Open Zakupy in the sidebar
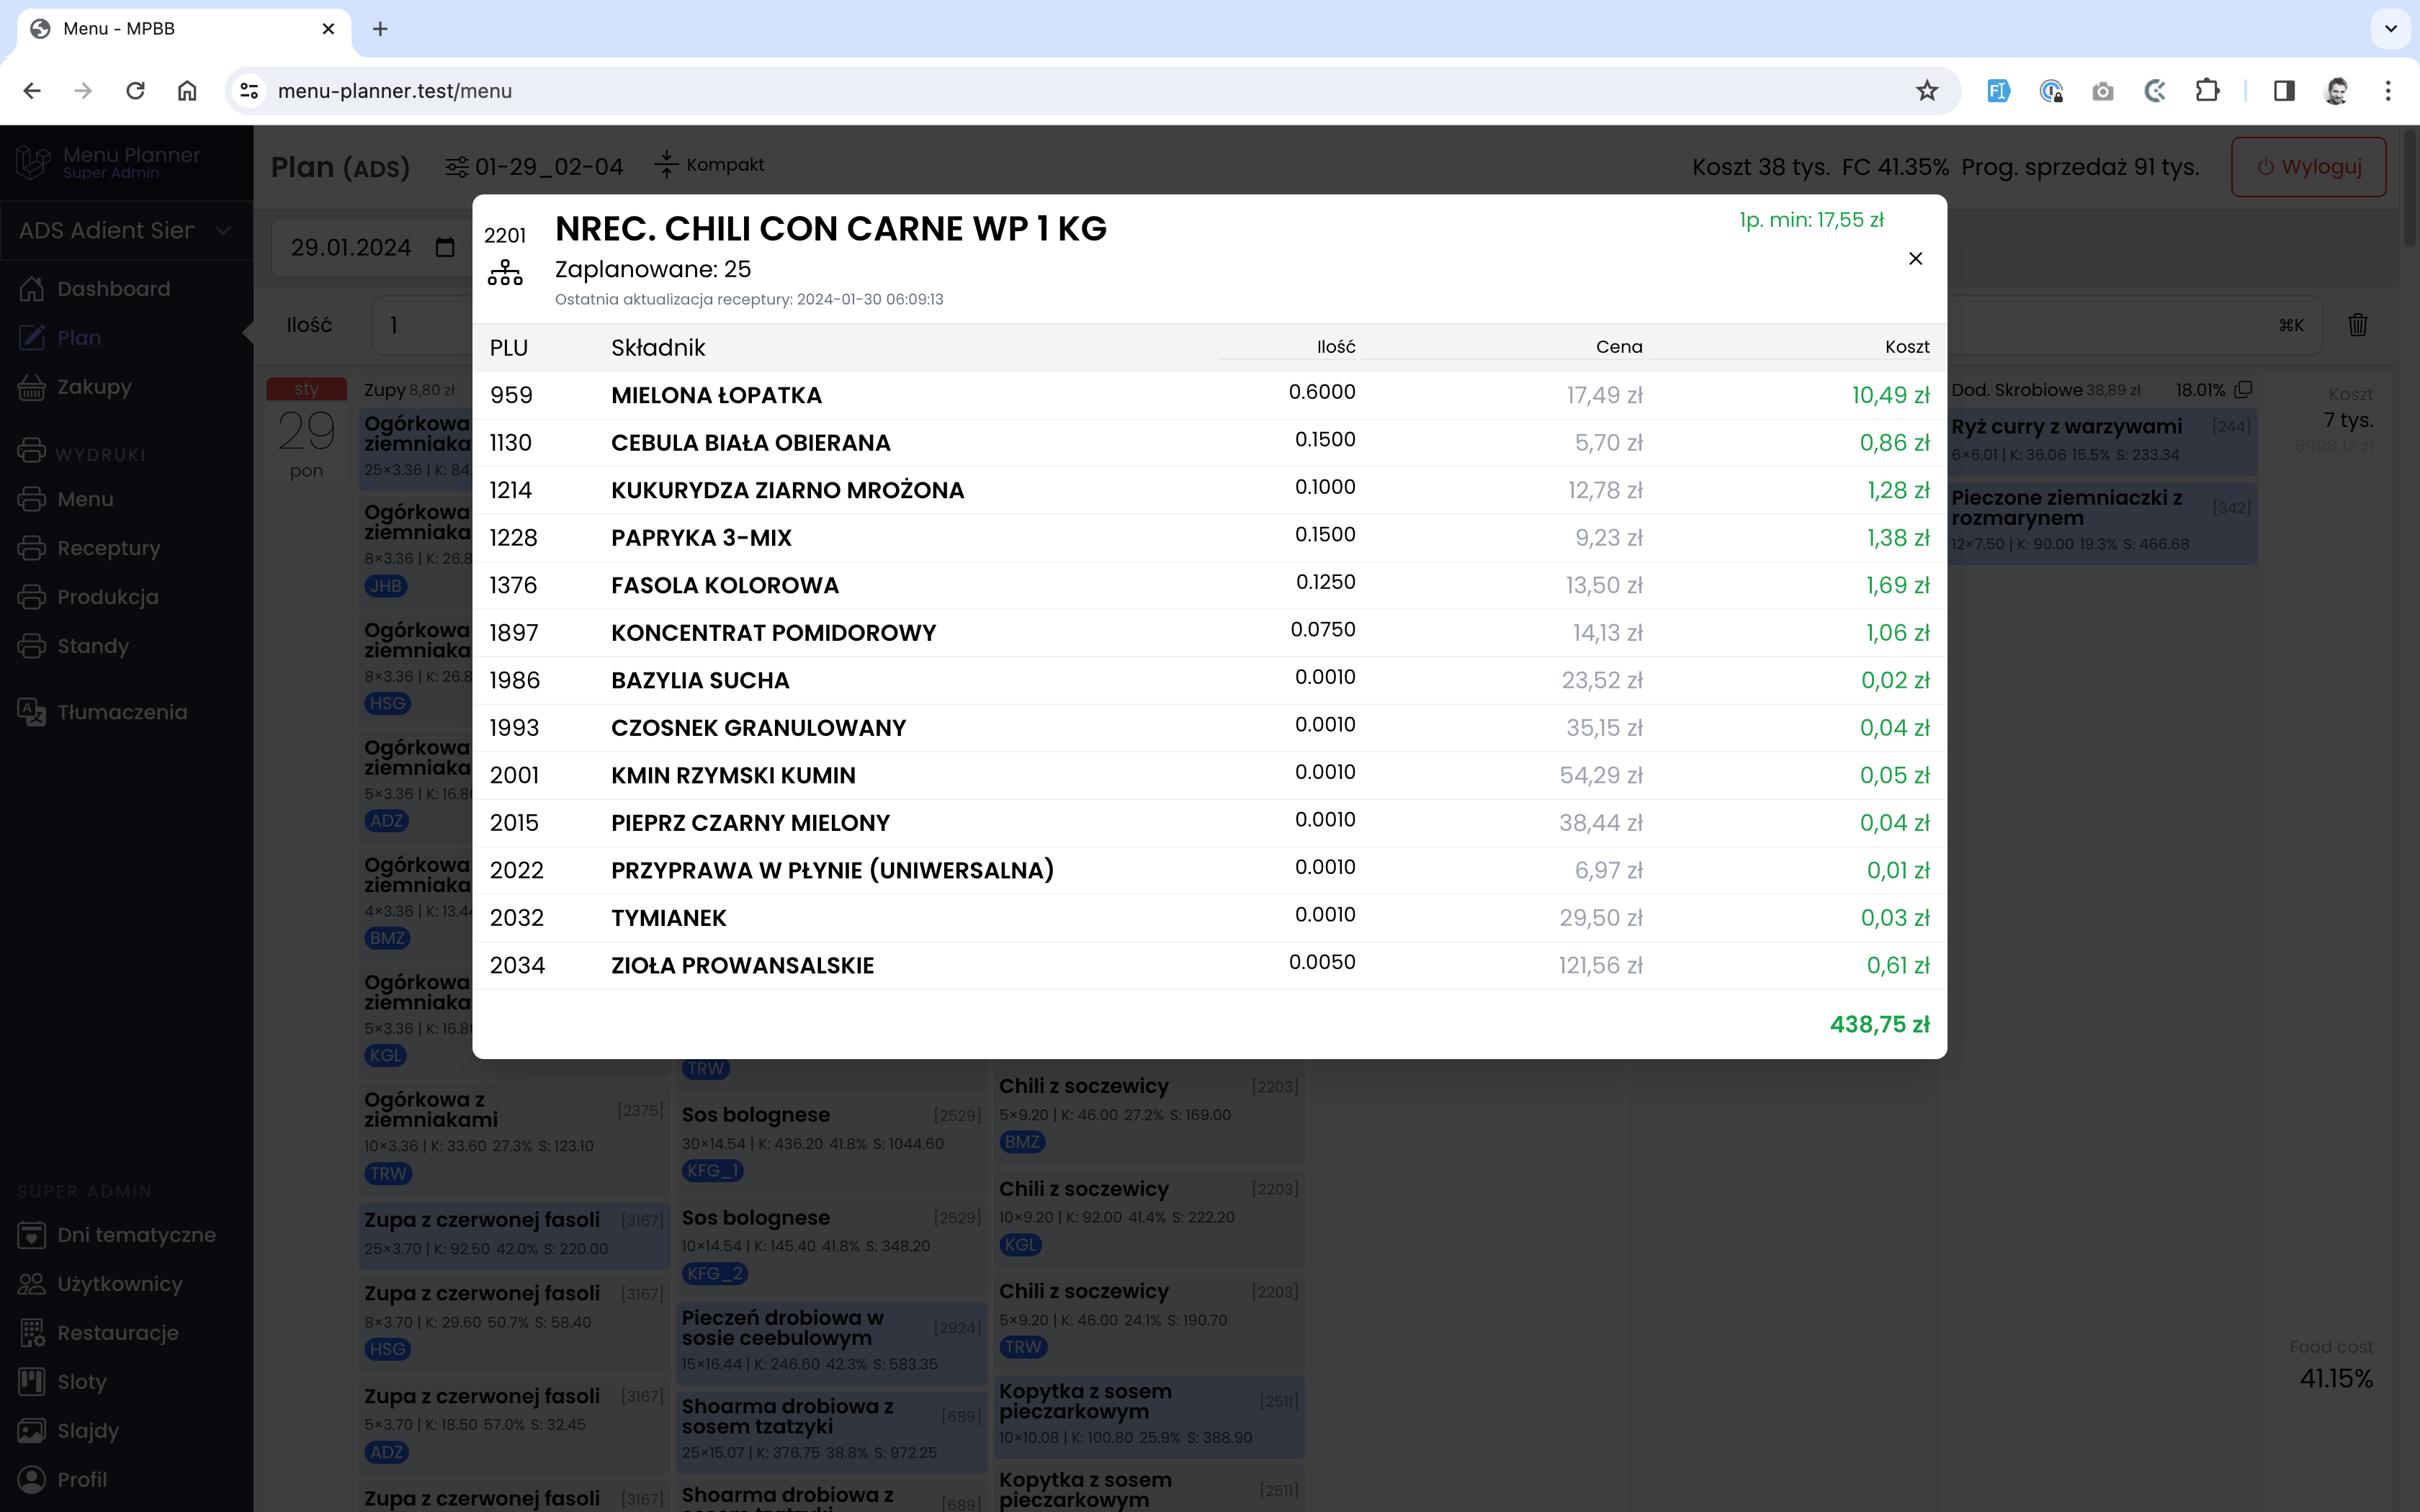Viewport: 2420px width, 1512px height. tap(94, 387)
